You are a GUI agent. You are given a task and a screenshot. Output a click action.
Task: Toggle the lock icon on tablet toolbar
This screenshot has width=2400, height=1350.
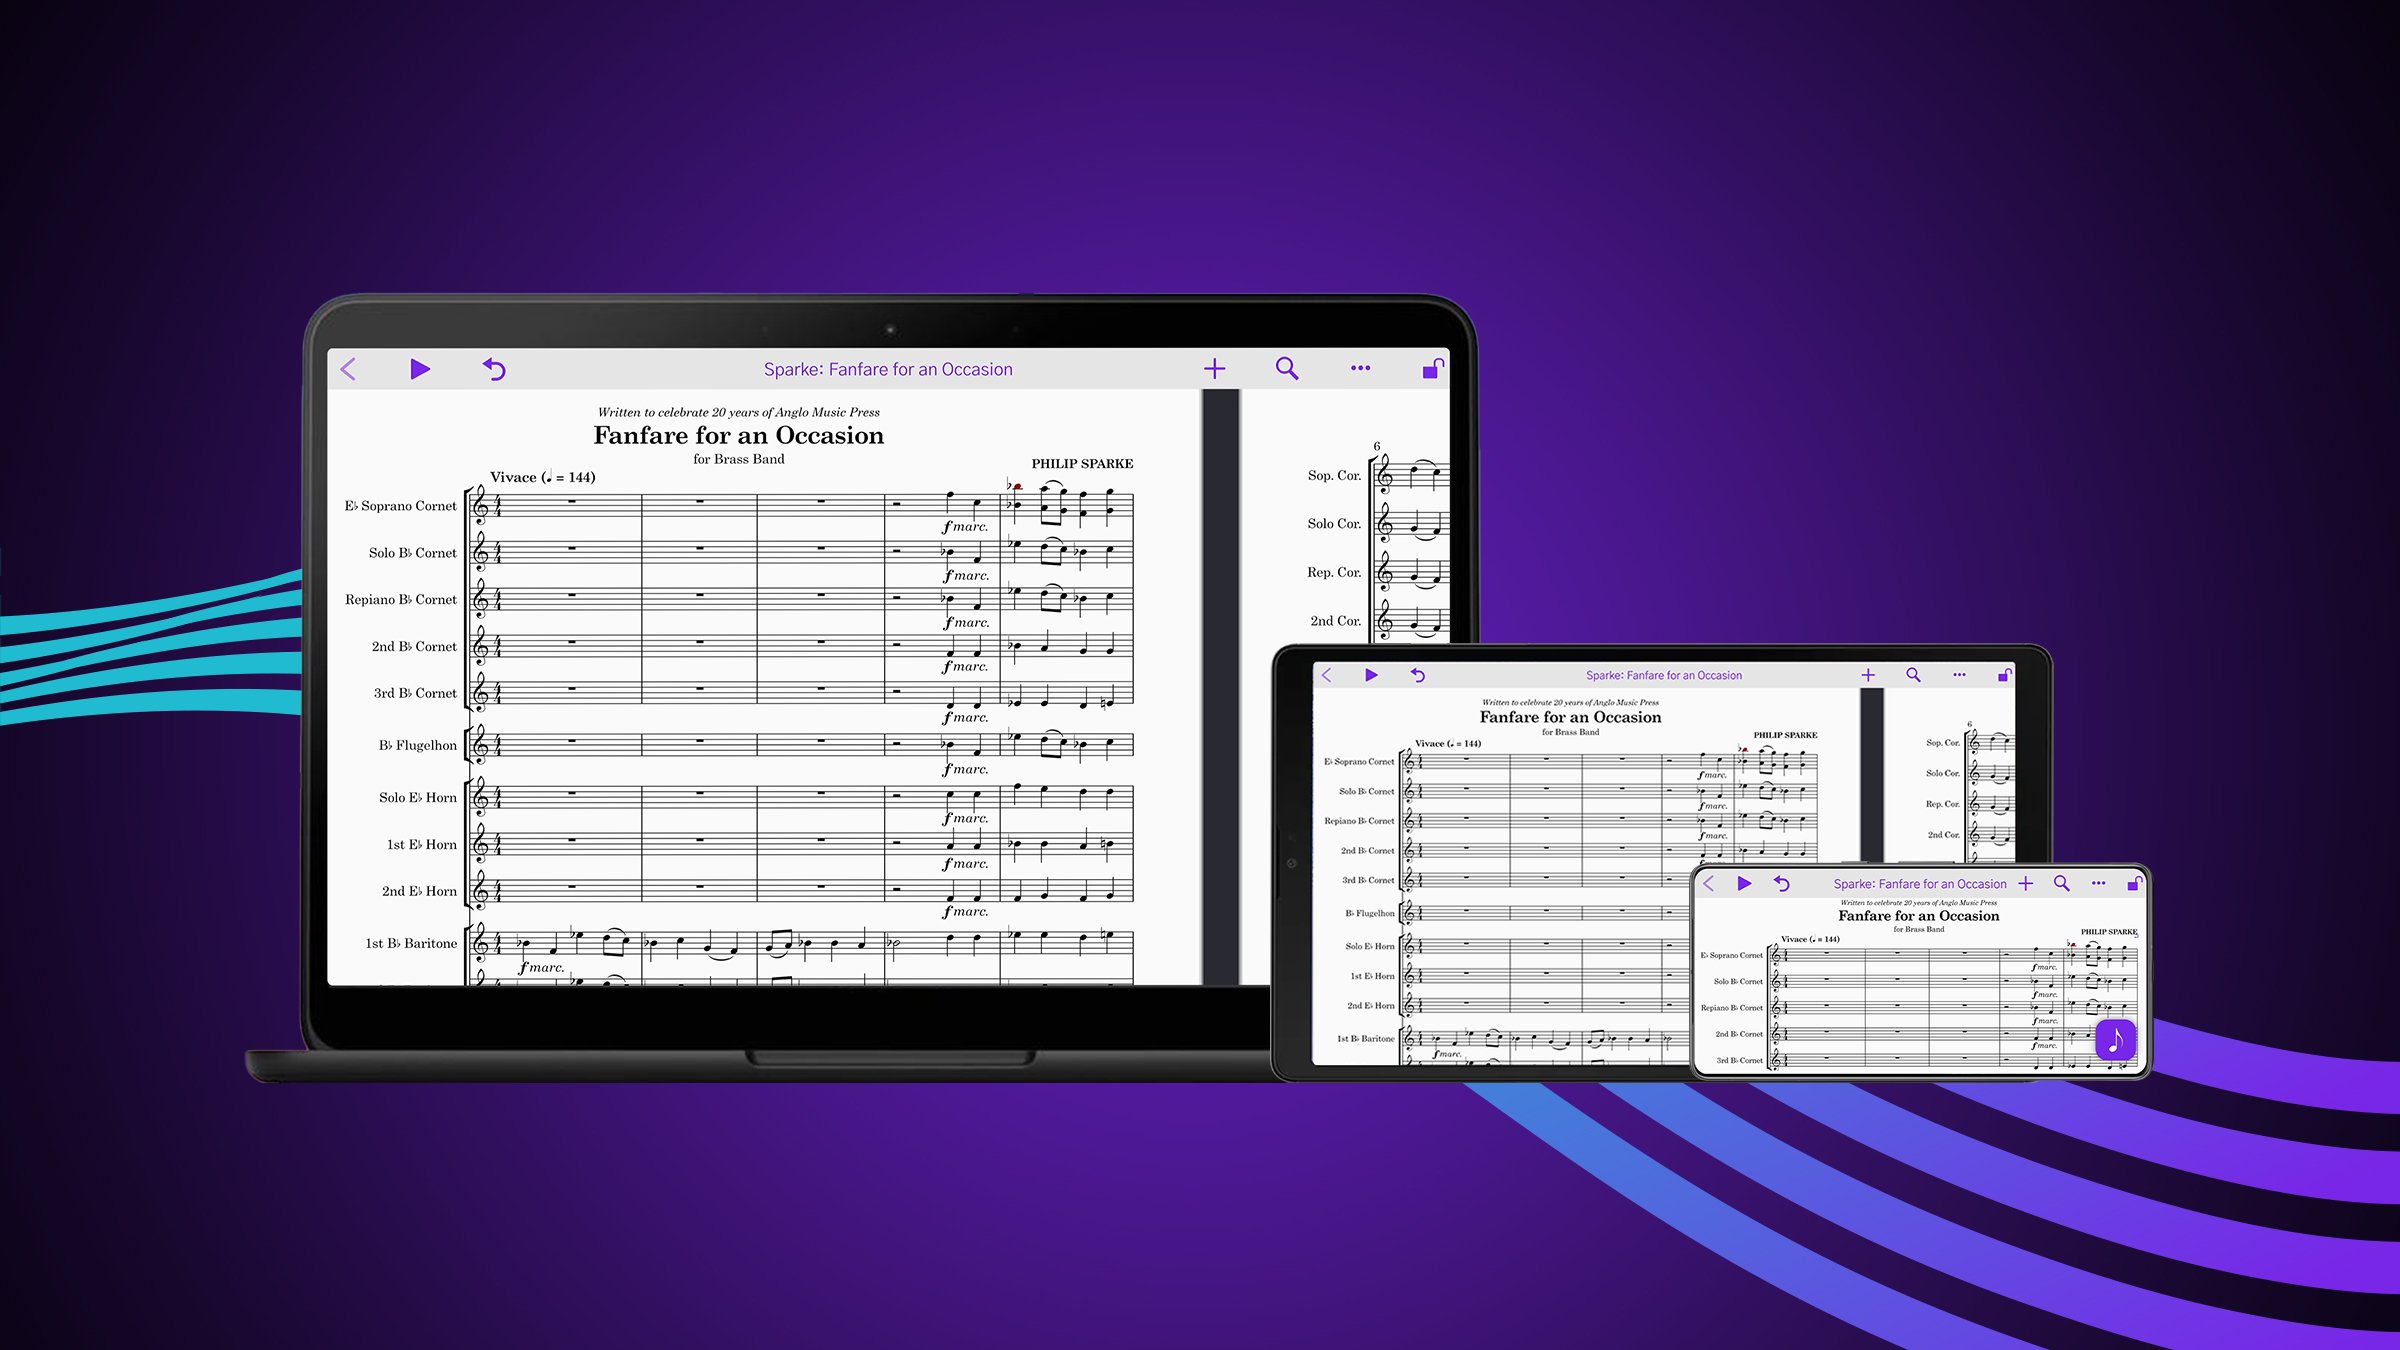(x=2004, y=675)
